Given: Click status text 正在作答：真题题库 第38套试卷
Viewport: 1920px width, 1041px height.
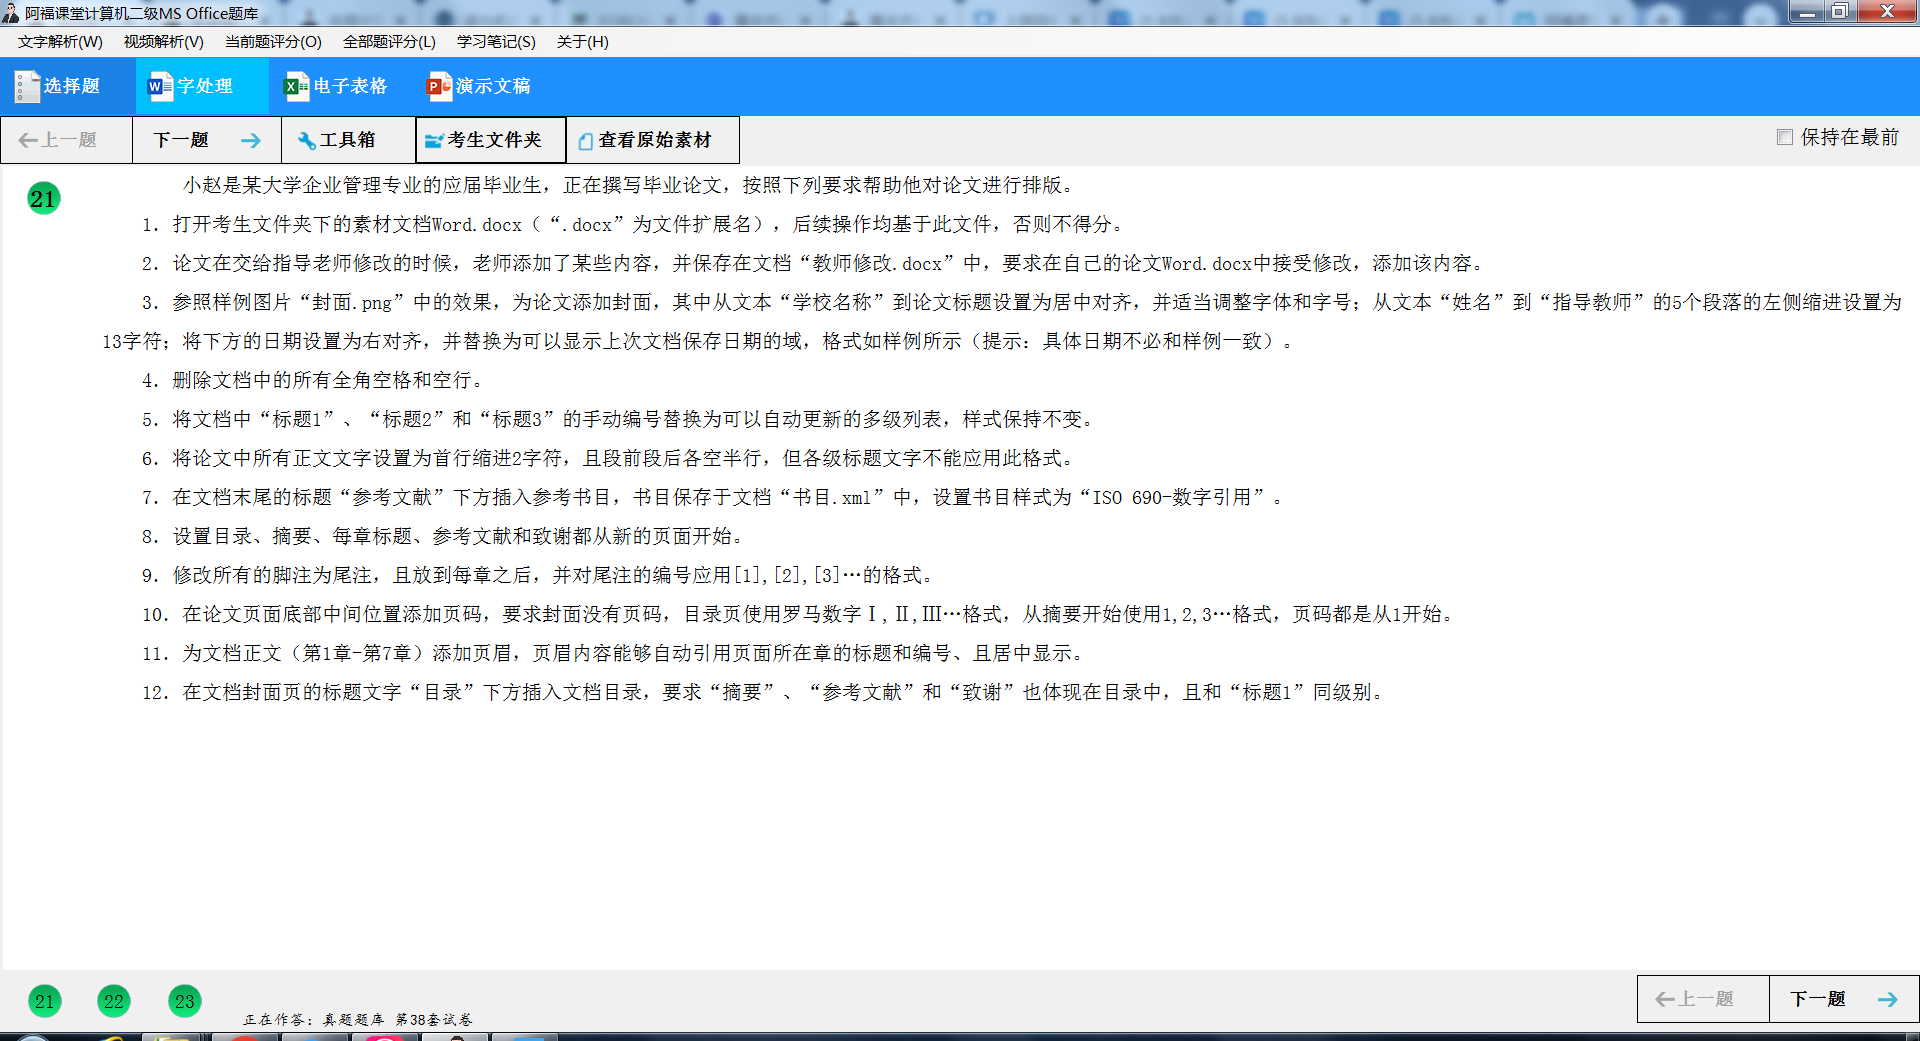Looking at the screenshot, I should pos(360,1020).
